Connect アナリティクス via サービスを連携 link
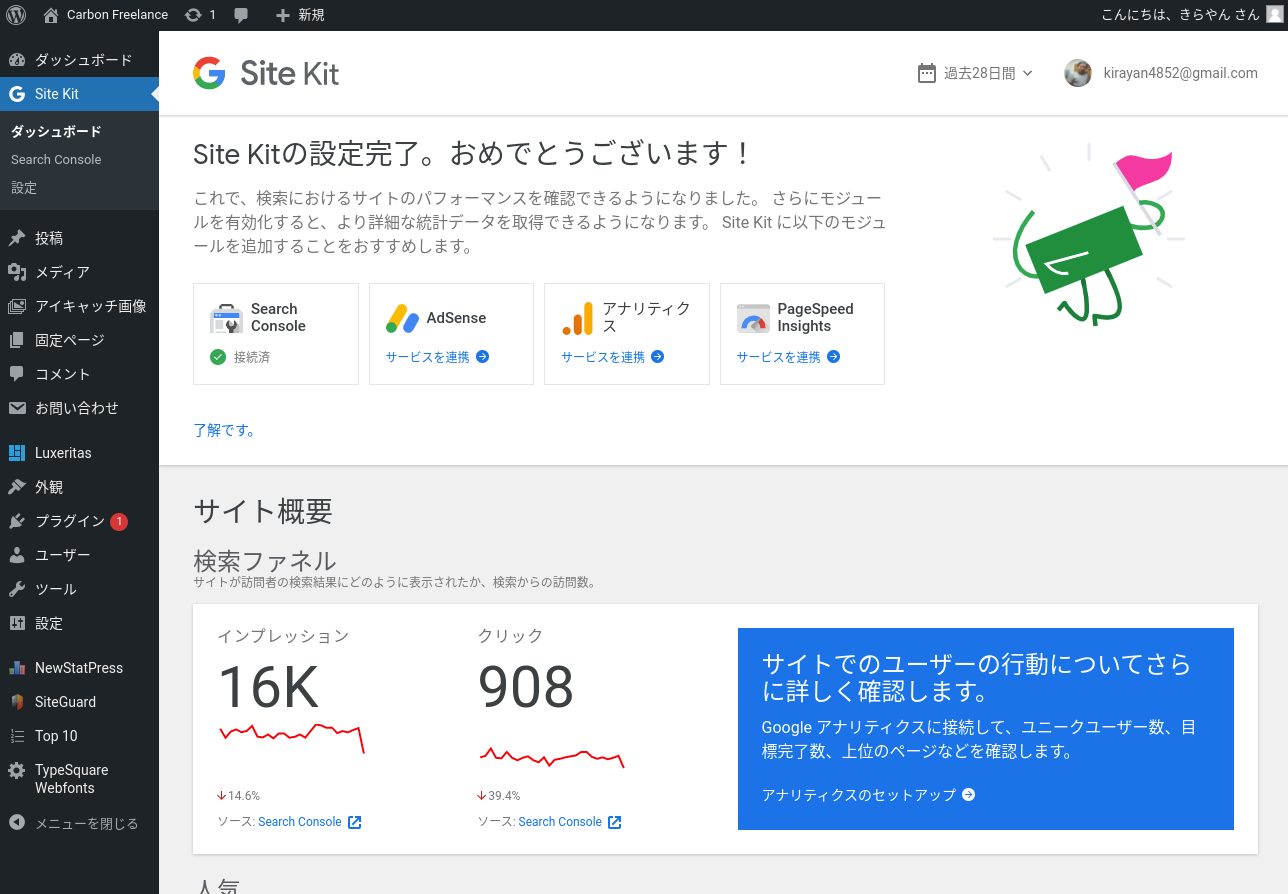The width and height of the screenshot is (1288, 894). pyautogui.click(x=612, y=357)
